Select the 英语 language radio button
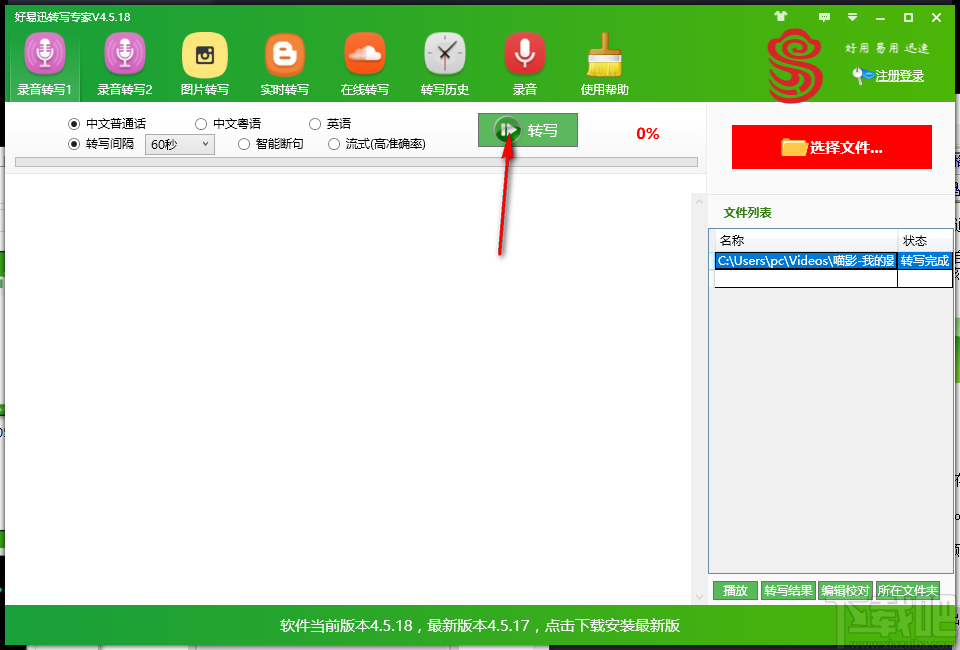Image resolution: width=960 pixels, height=650 pixels. pyautogui.click(x=315, y=123)
